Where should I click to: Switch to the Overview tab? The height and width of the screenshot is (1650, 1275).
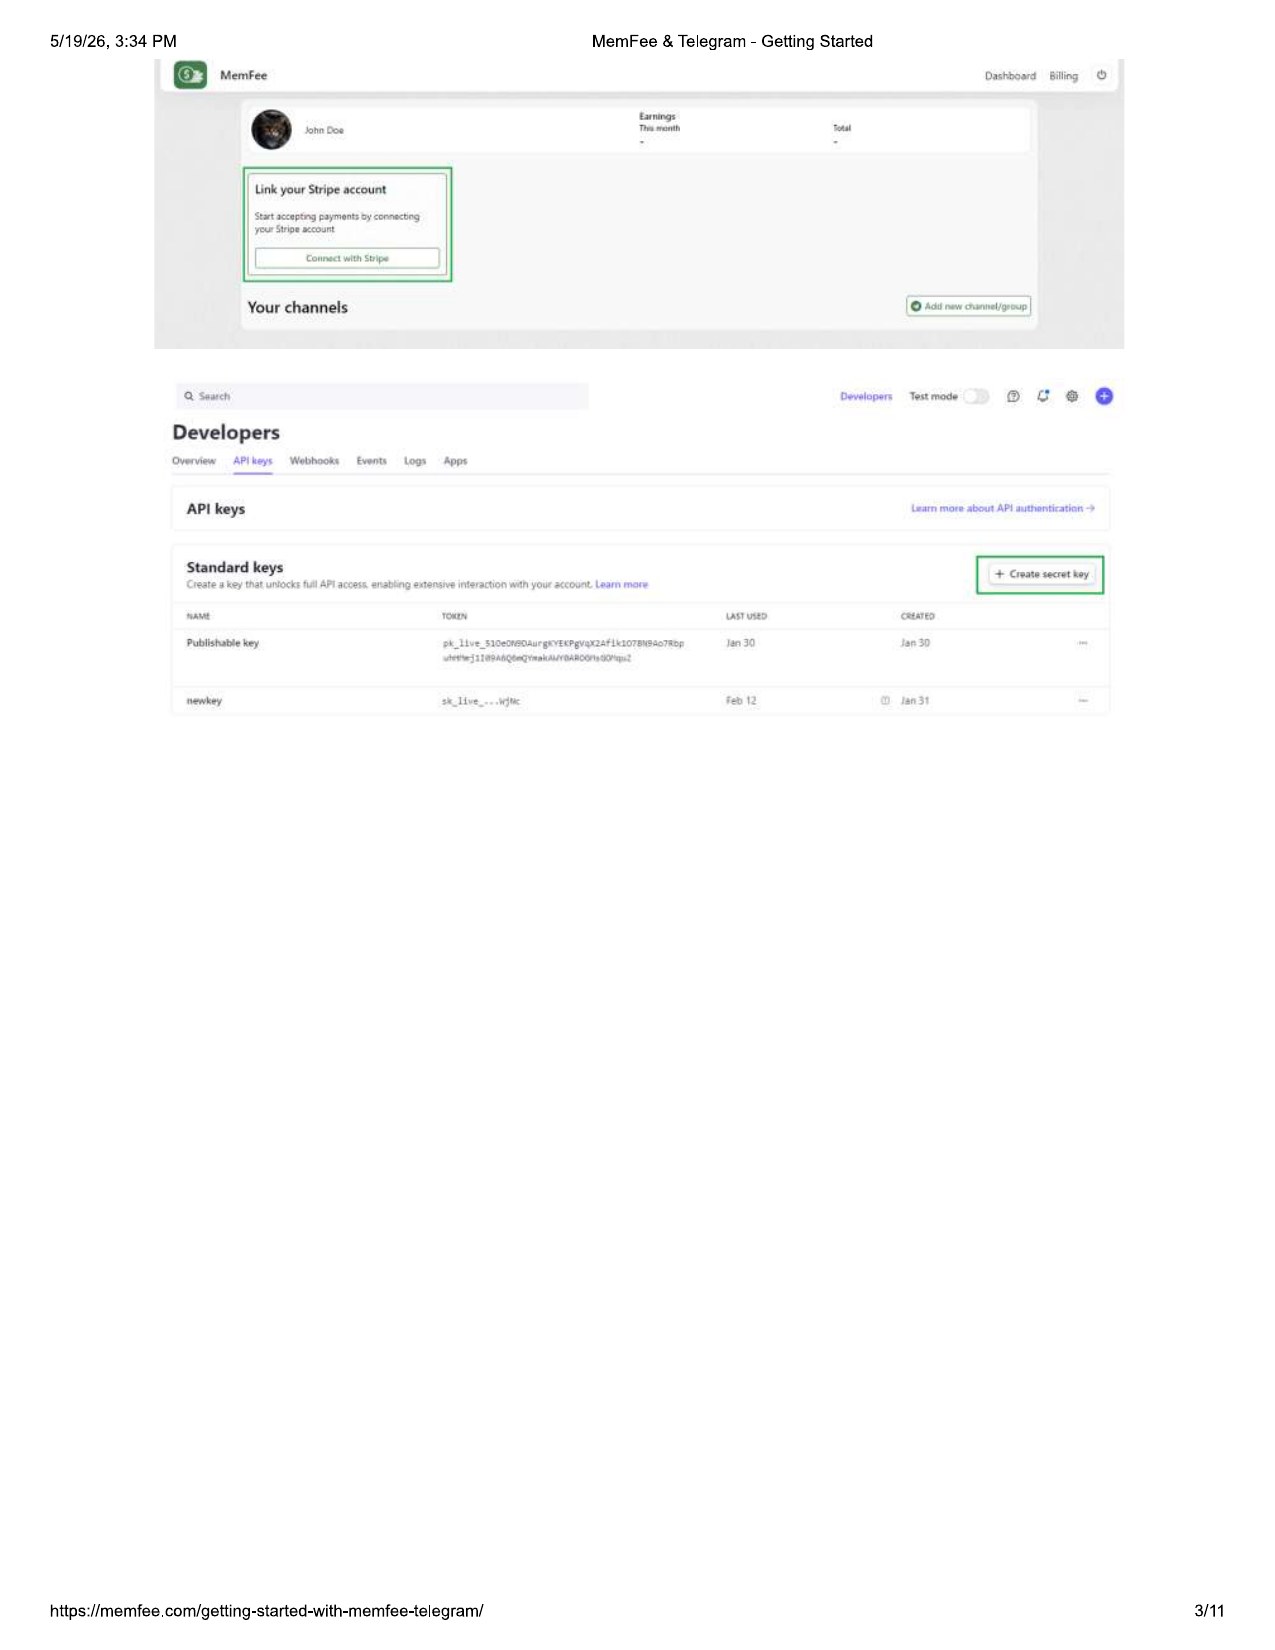pyautogui.click(x=194, y=461)
